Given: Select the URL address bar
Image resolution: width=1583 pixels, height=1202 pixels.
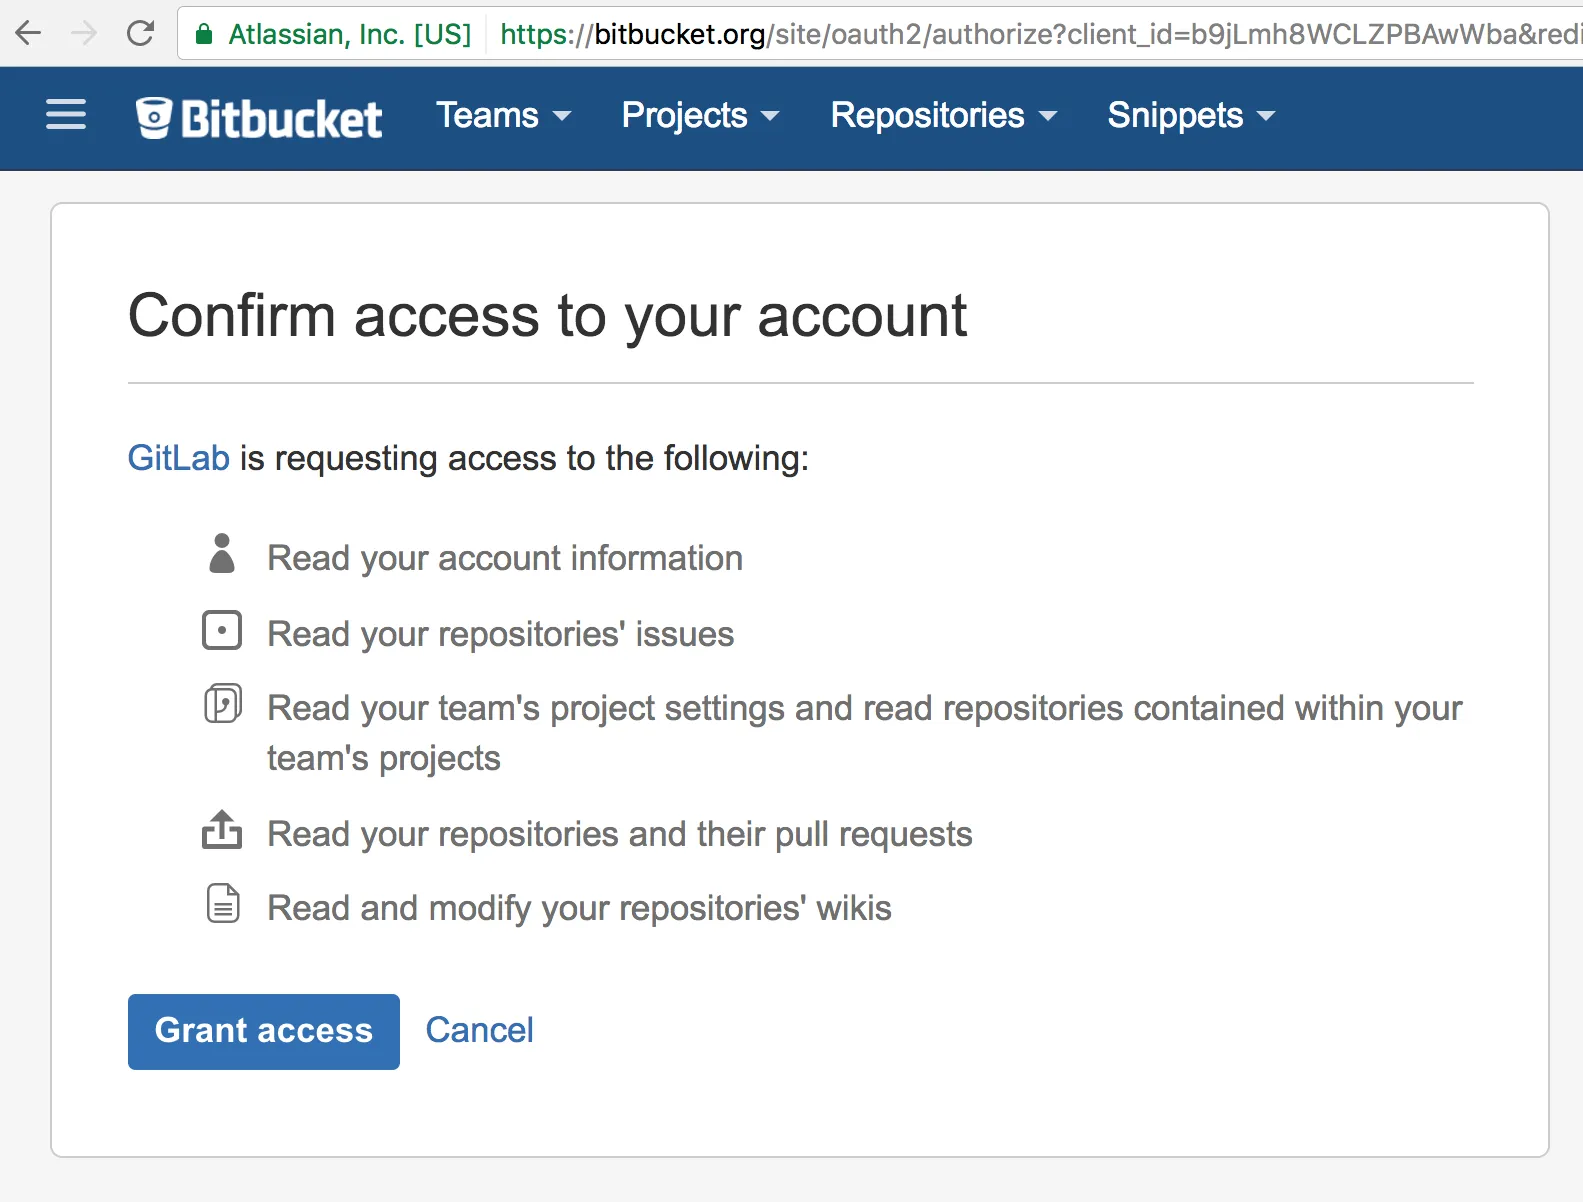Looking at the screenshot, I should (1000, 35).
